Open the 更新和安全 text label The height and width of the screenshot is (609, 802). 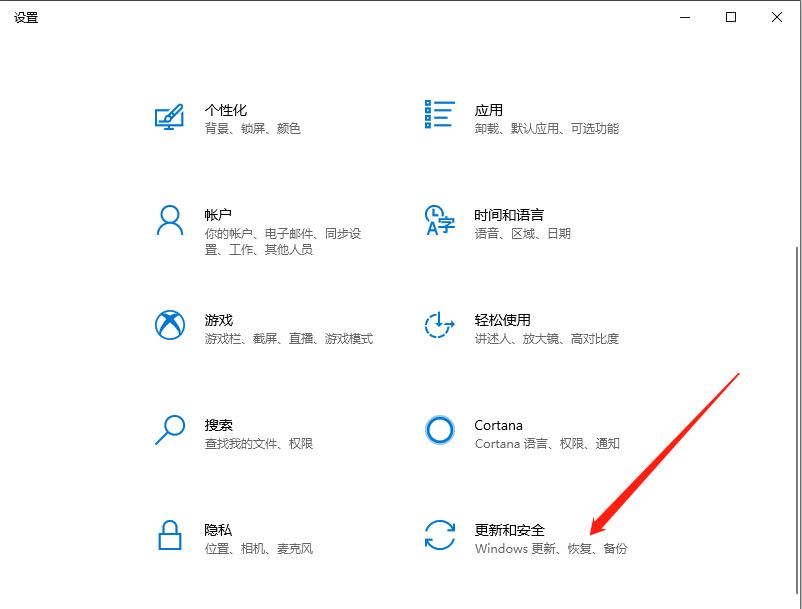point(509,530)
